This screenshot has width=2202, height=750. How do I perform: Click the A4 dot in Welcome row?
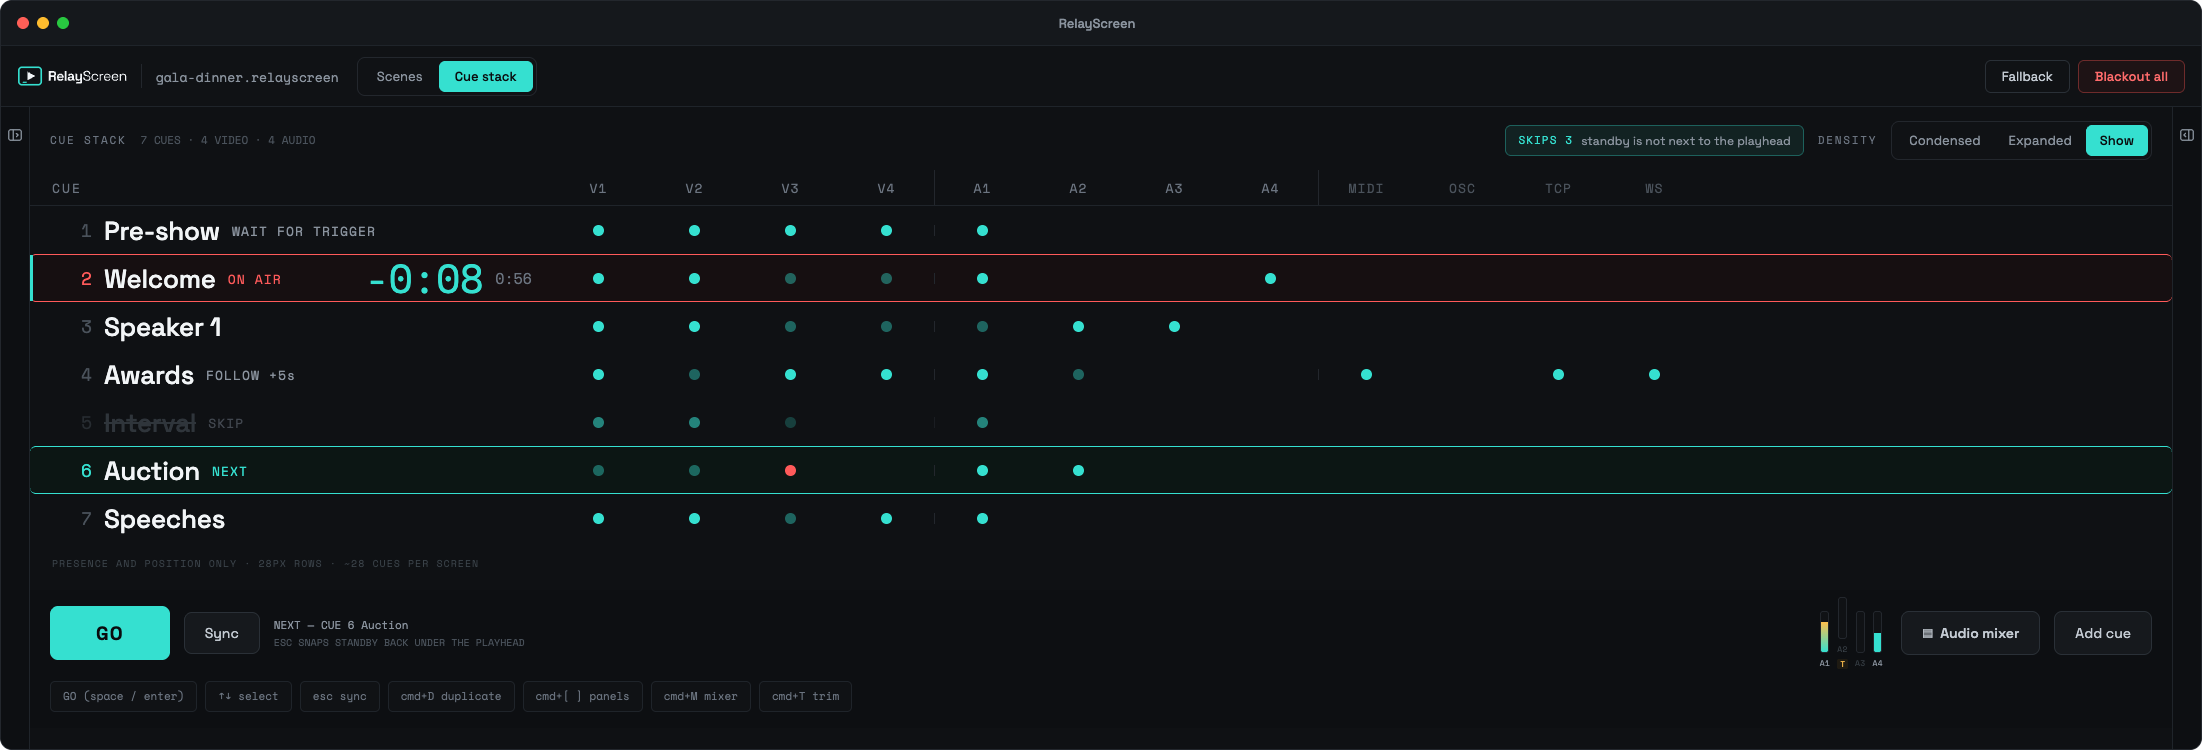click(x=1270, y=279)
